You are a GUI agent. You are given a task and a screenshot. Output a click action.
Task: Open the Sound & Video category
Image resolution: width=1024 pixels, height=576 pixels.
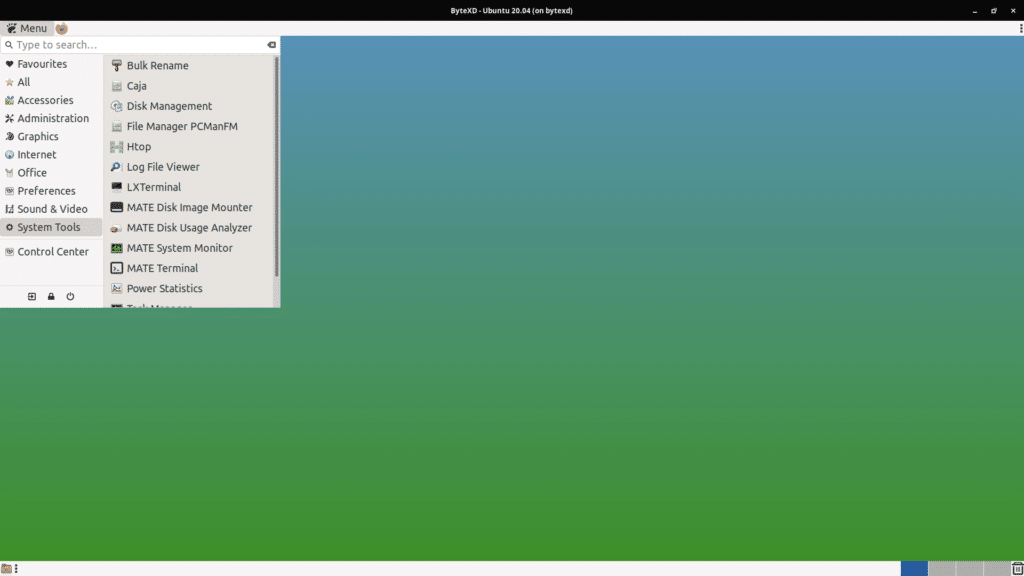tap(52, 209)
